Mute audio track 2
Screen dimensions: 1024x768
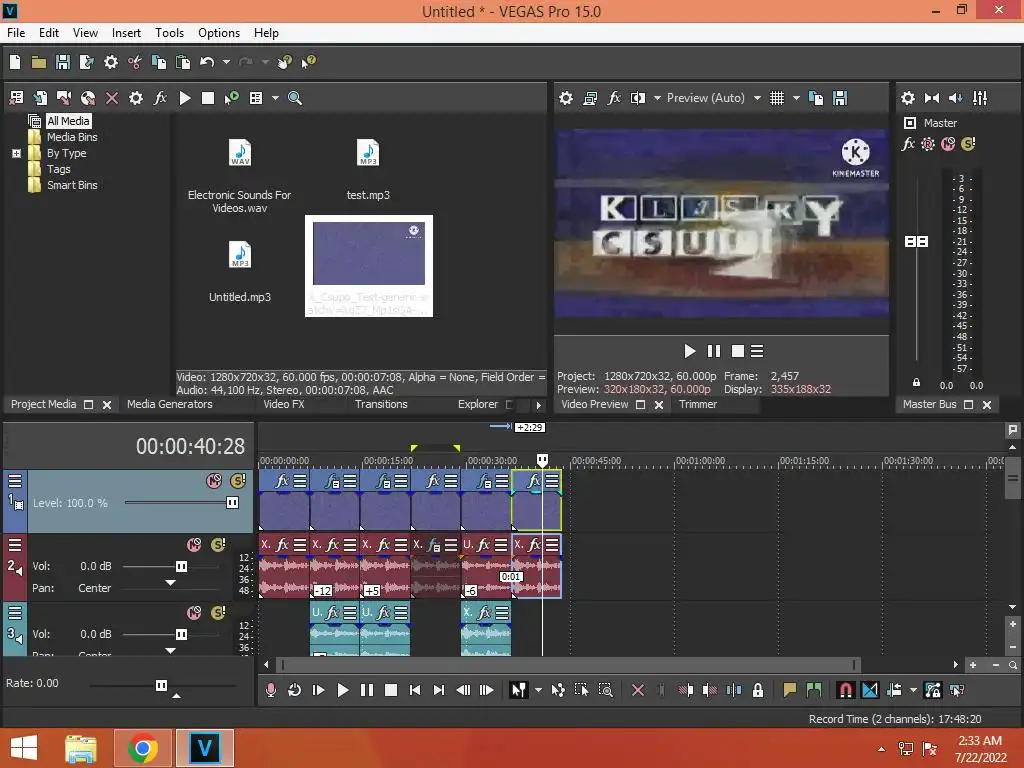194,545
